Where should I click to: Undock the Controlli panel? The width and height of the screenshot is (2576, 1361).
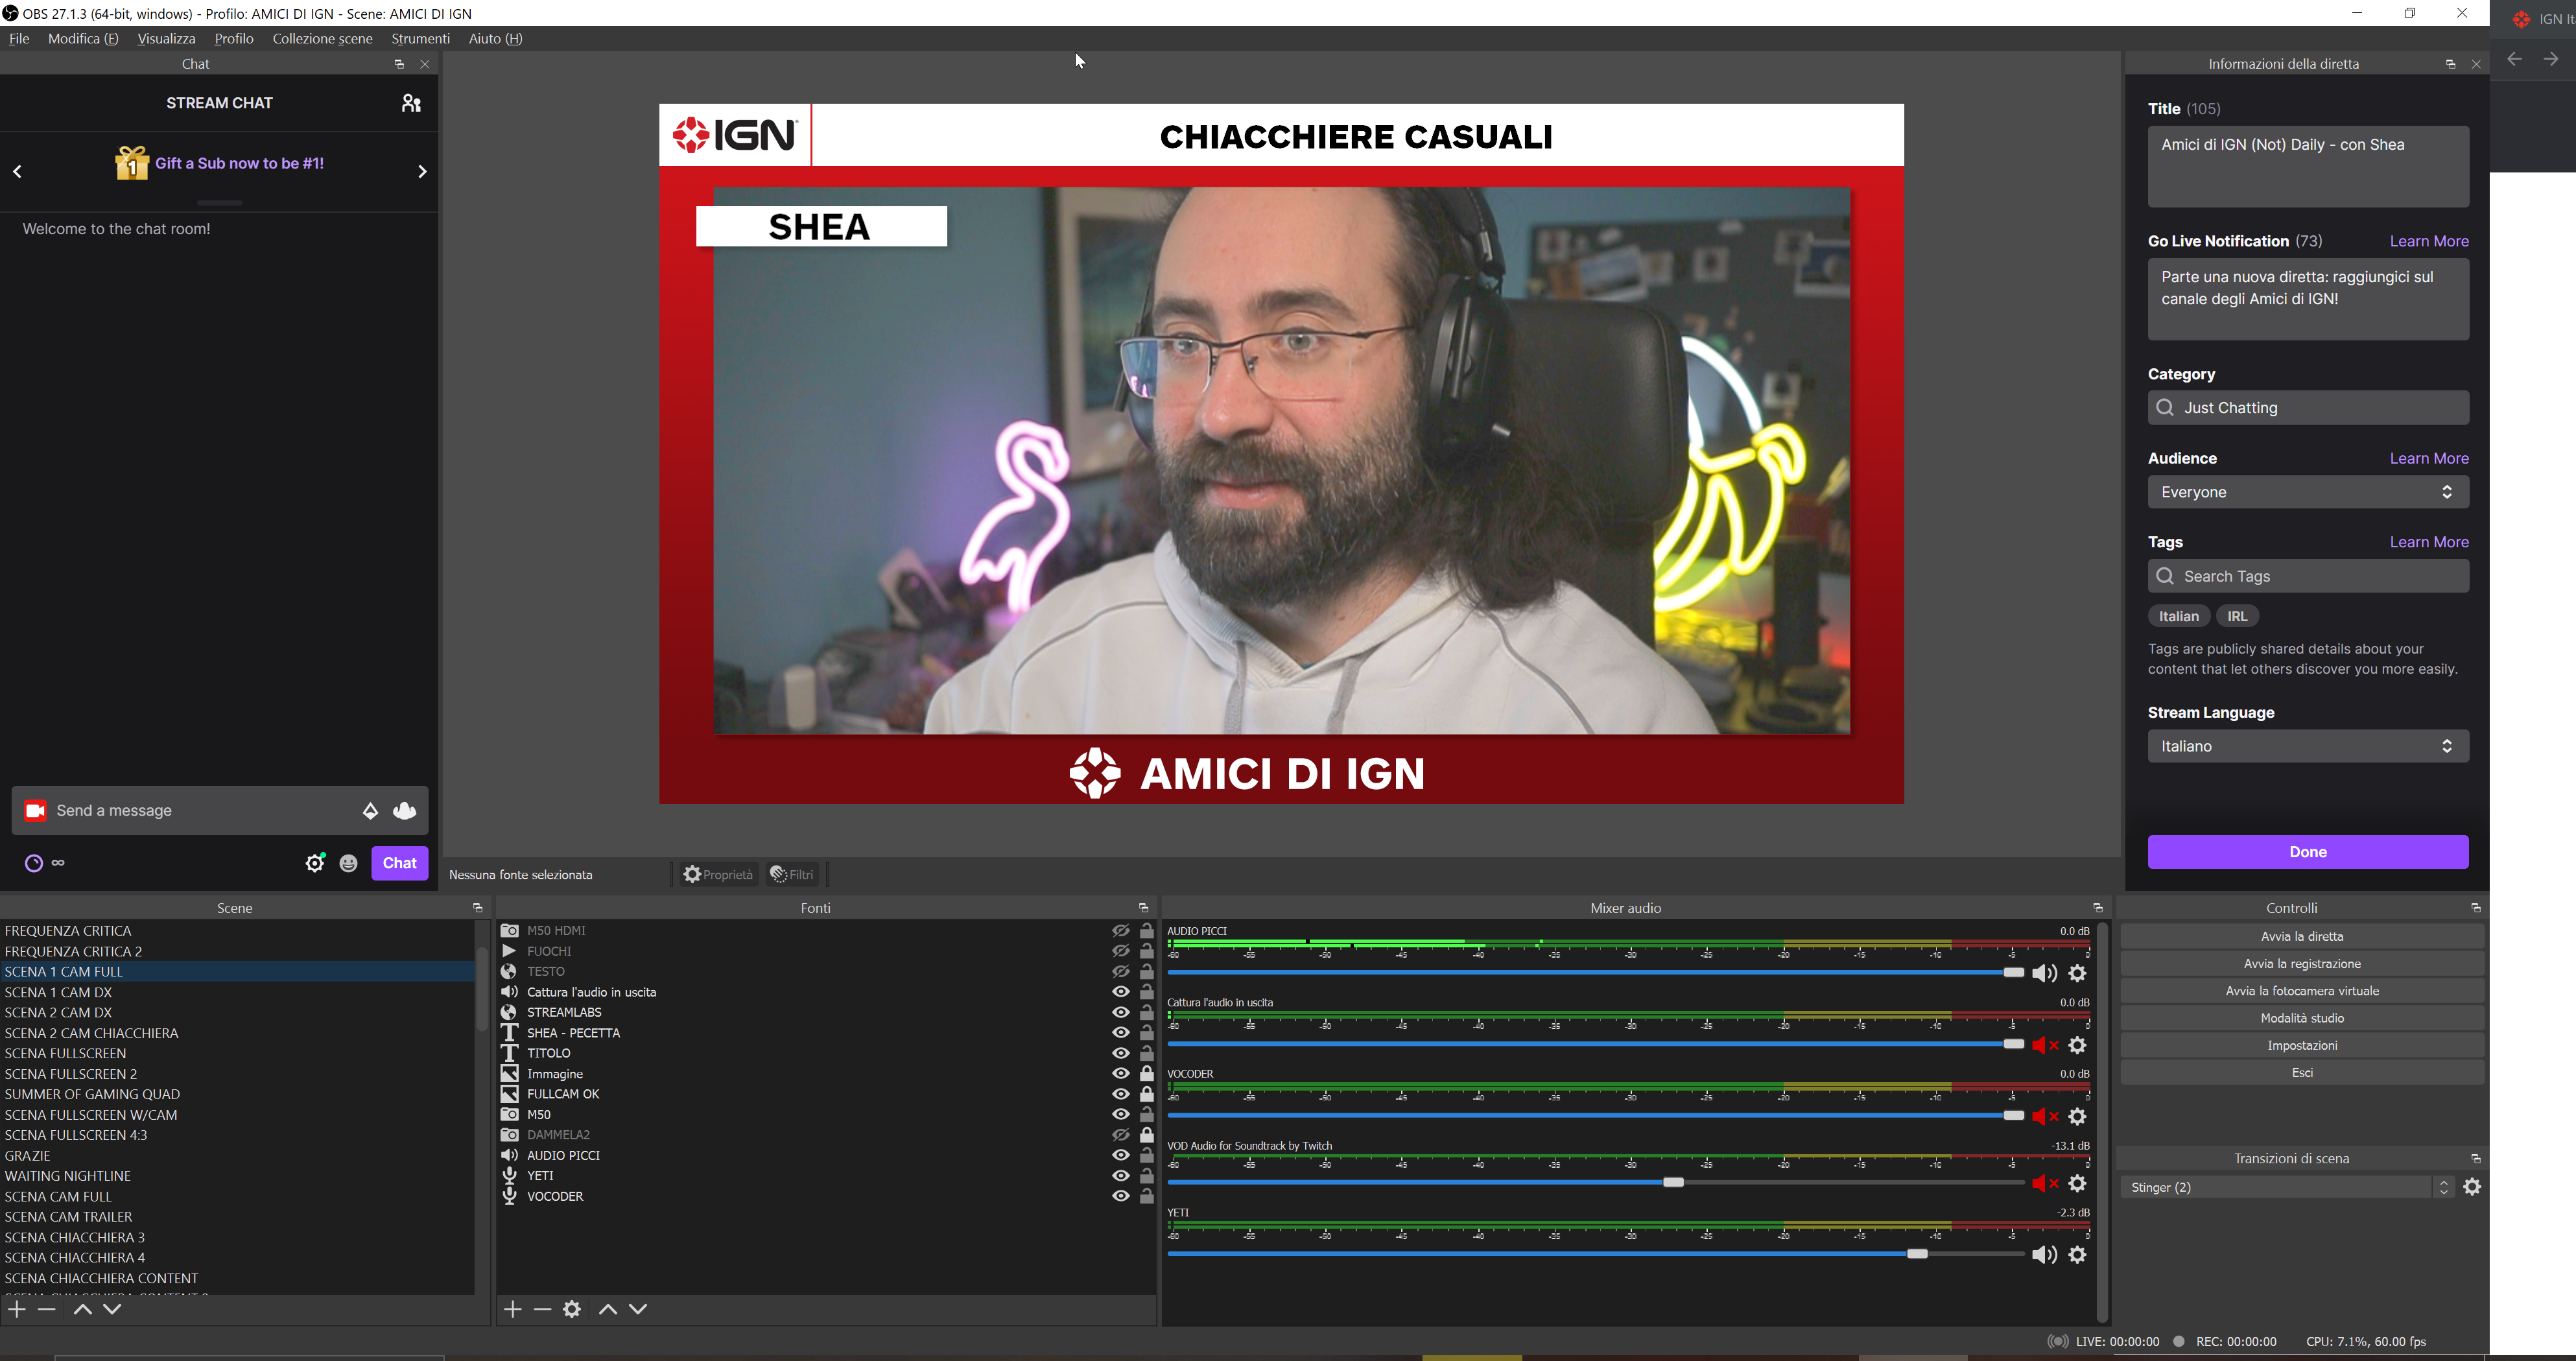click(2476, 908)
